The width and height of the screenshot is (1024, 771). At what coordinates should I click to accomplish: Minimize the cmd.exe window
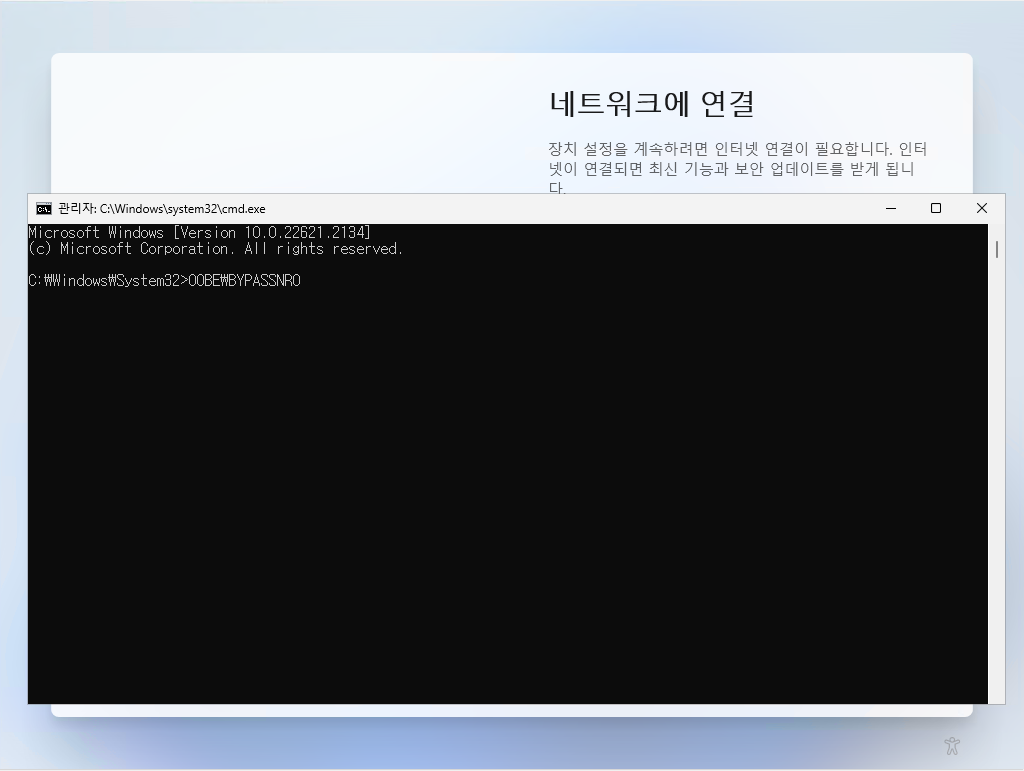coord(891,208)
